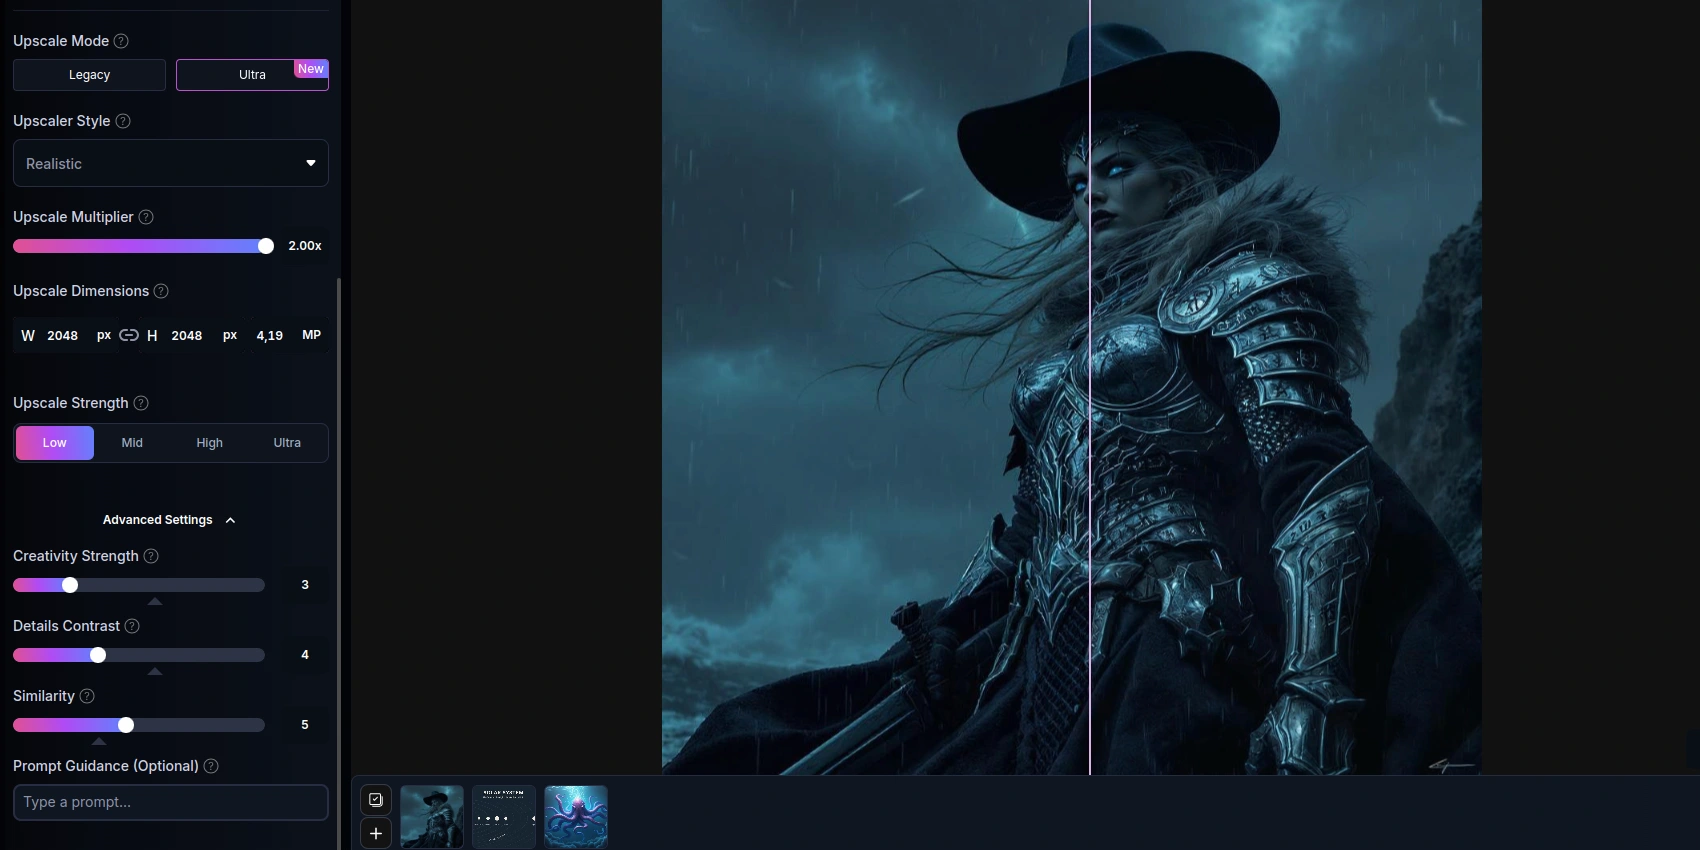Select Legacy upscale mode
1700x850 pixels.
(89, 75)
